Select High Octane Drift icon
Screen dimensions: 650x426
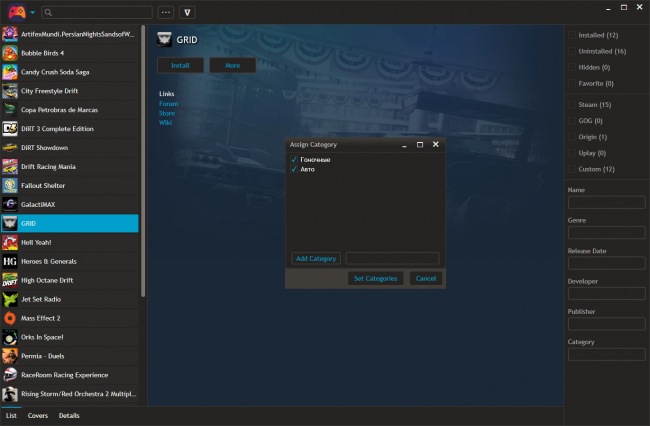tap(10, 280)
